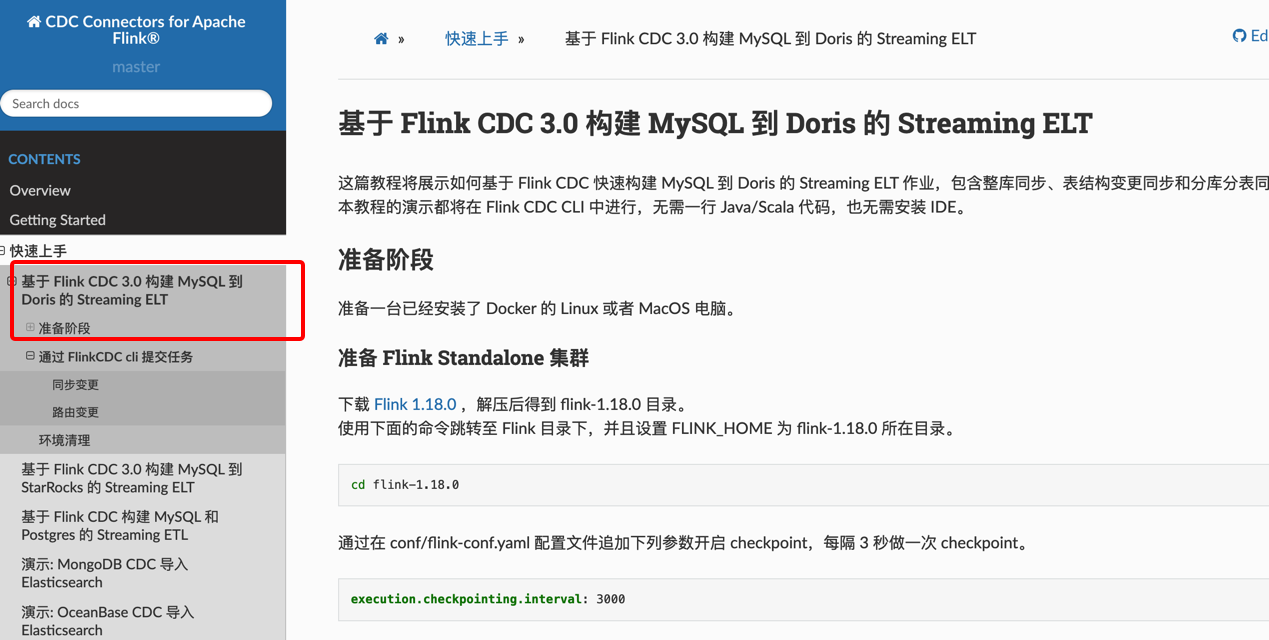Collapse the Flink CDC 3.0 MySQL 到 Doris entry
The image size is (1269, 640).
[x=12, y=281]
